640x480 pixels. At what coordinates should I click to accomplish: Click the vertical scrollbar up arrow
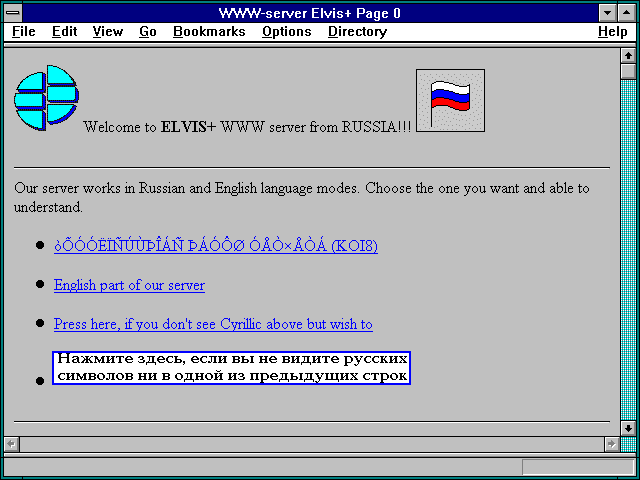coord(628,56)
